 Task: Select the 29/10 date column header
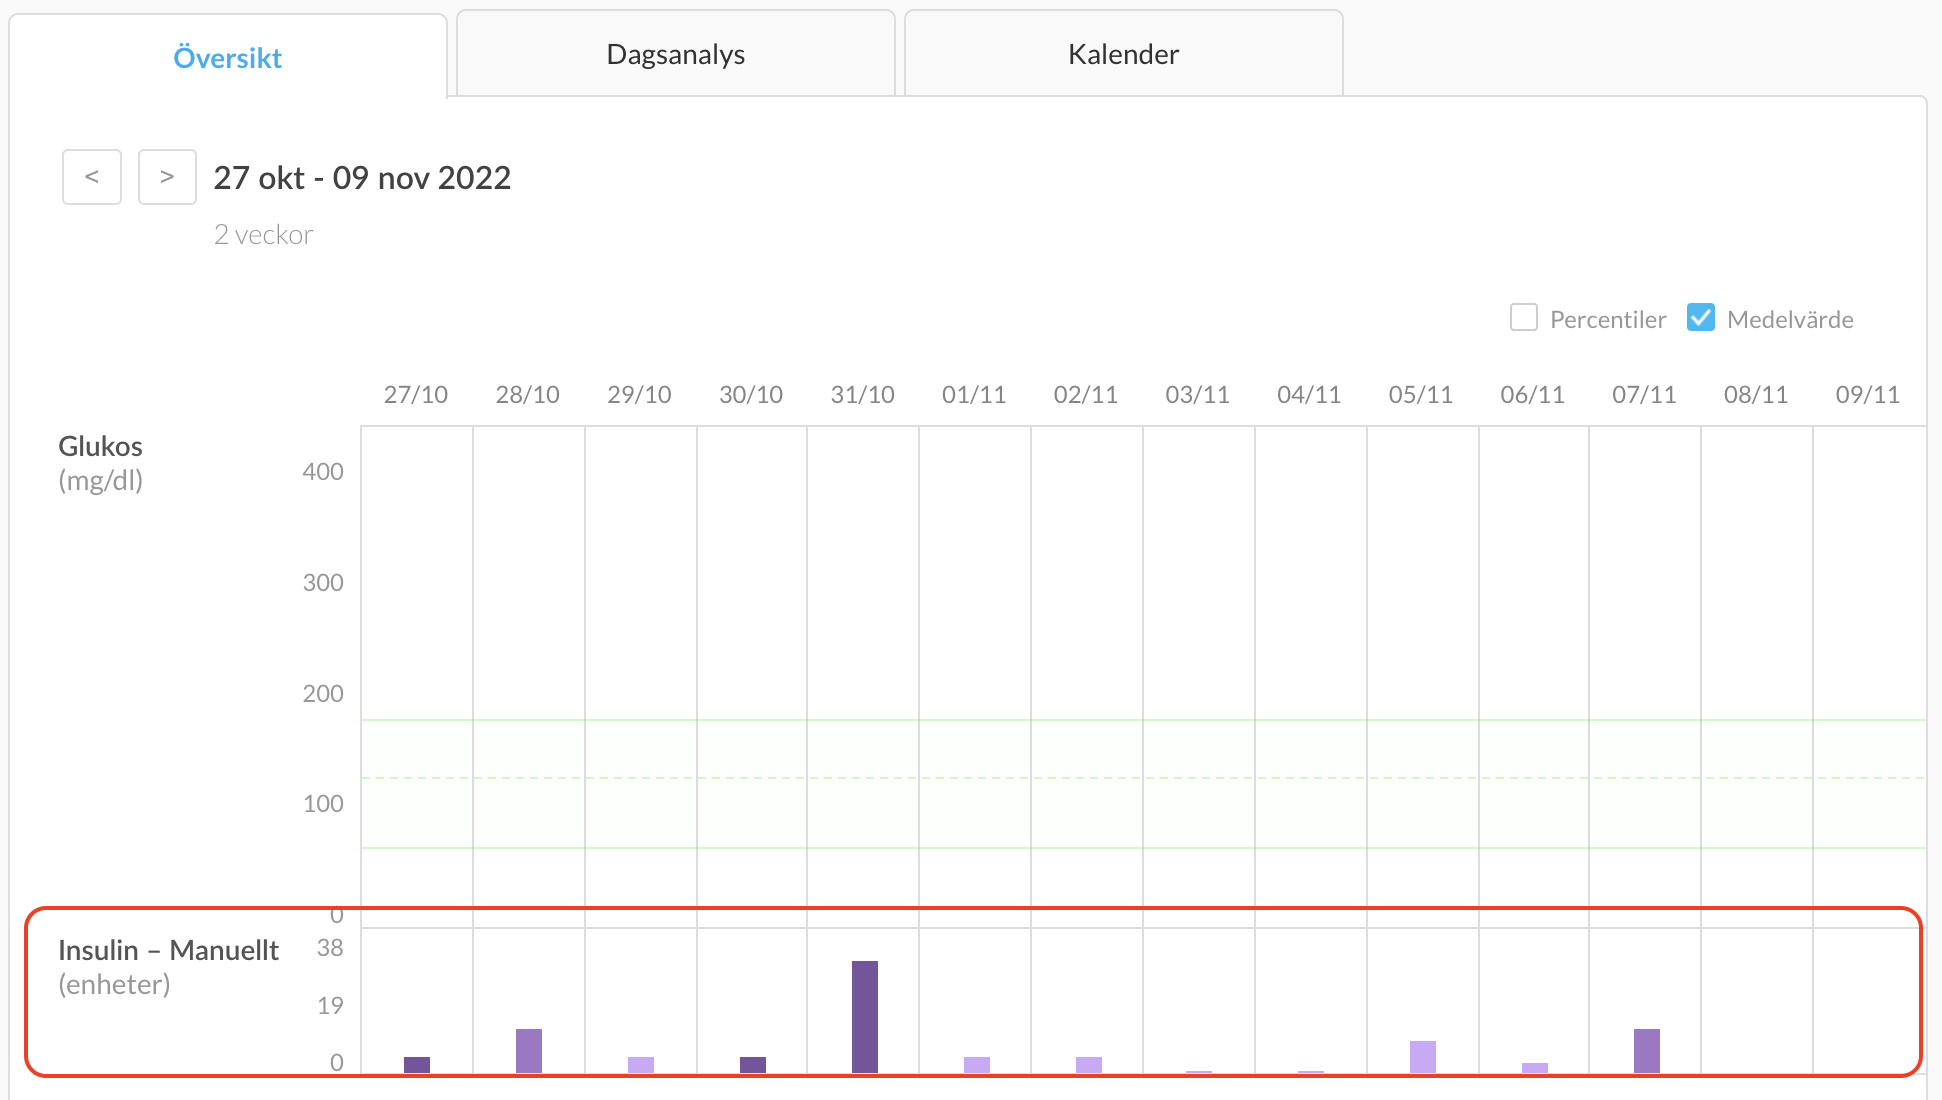tap(640, 394)
